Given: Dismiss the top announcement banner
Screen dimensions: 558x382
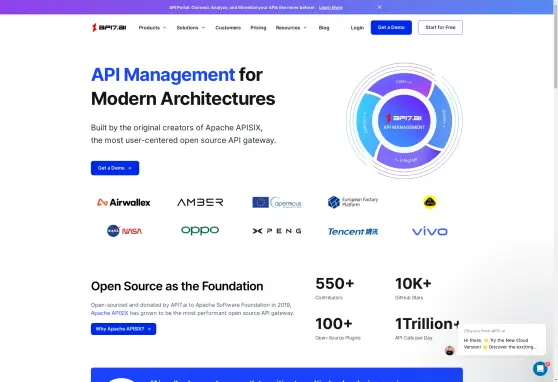Looking at the screenshot, I should [x=380, y=7].
